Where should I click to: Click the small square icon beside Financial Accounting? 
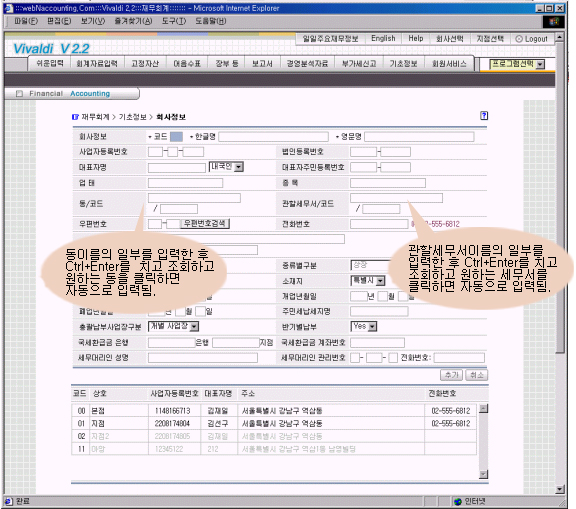(19, 94)
